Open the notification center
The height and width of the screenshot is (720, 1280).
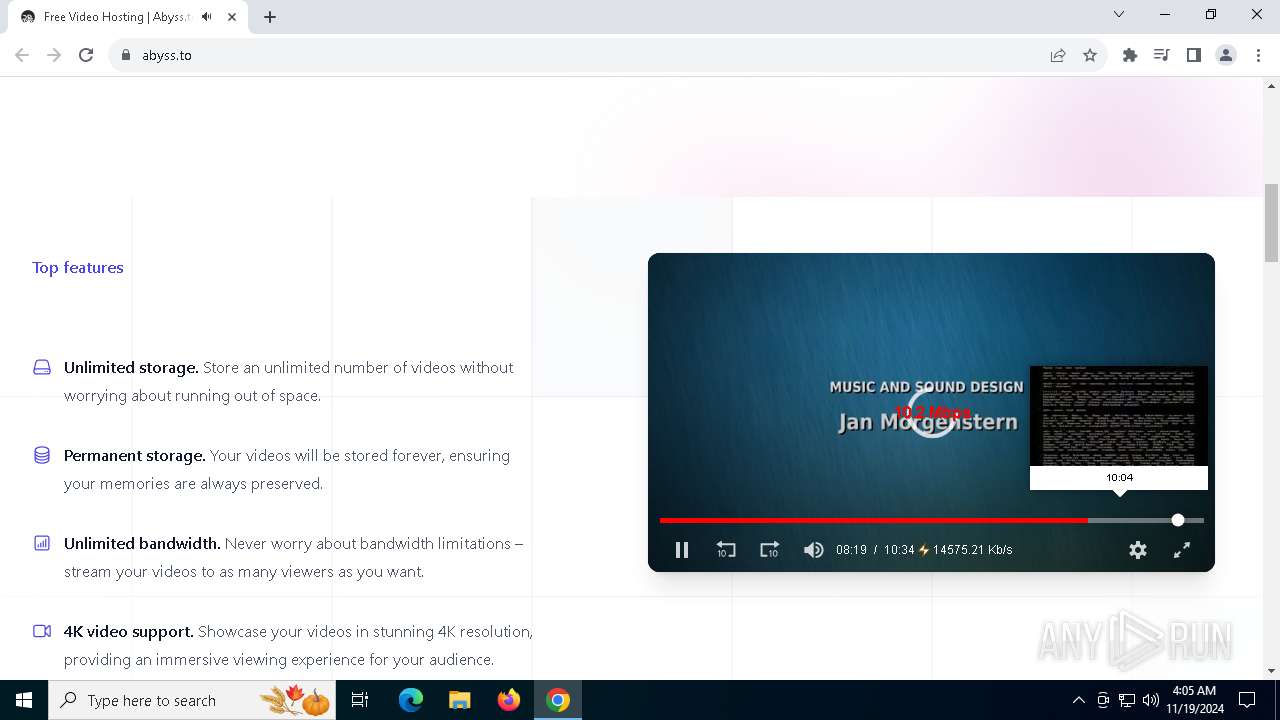tap(1247, 700)
